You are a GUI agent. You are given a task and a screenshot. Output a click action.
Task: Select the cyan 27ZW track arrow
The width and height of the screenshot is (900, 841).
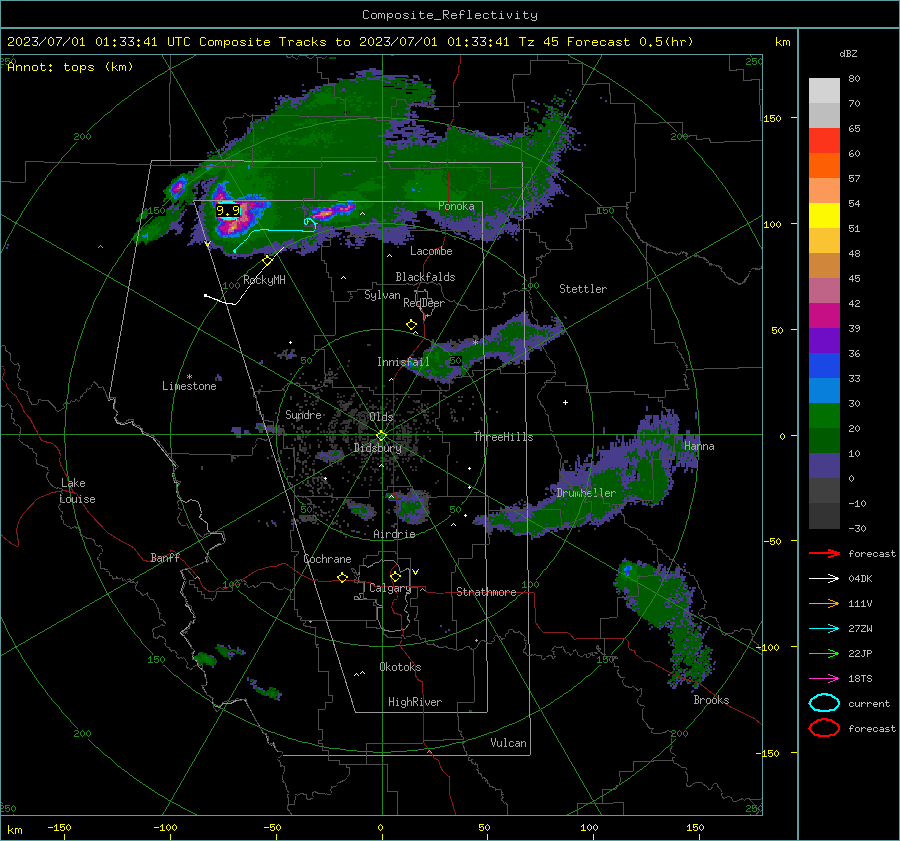tap(824, 629)
